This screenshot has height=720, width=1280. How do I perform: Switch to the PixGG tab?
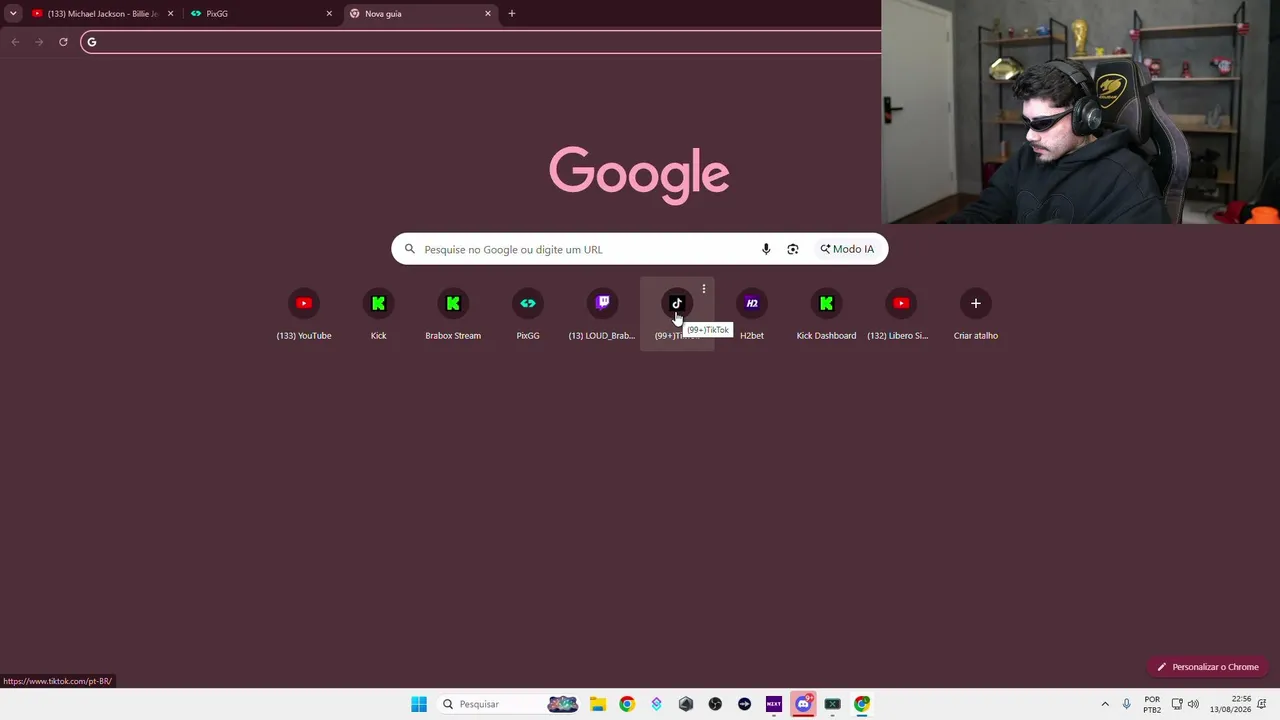pos(262,14)
